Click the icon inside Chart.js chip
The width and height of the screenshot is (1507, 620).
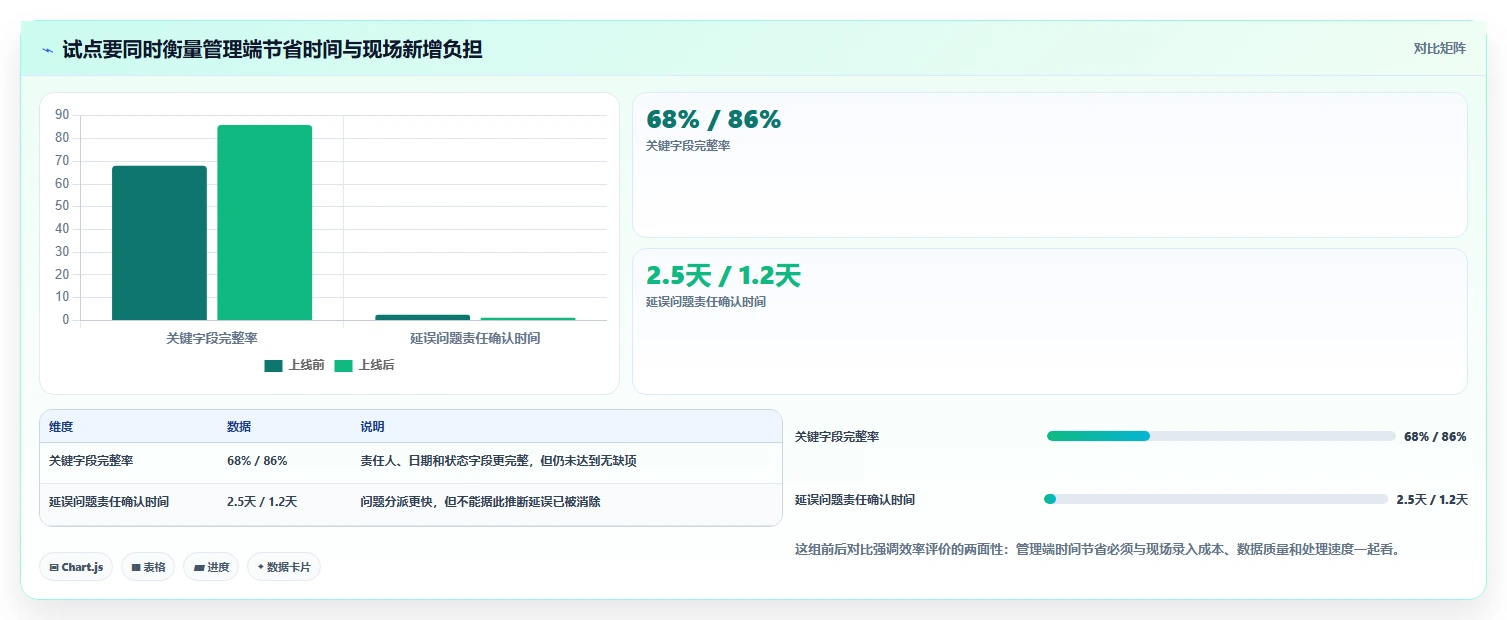click(x=54, y=567)
